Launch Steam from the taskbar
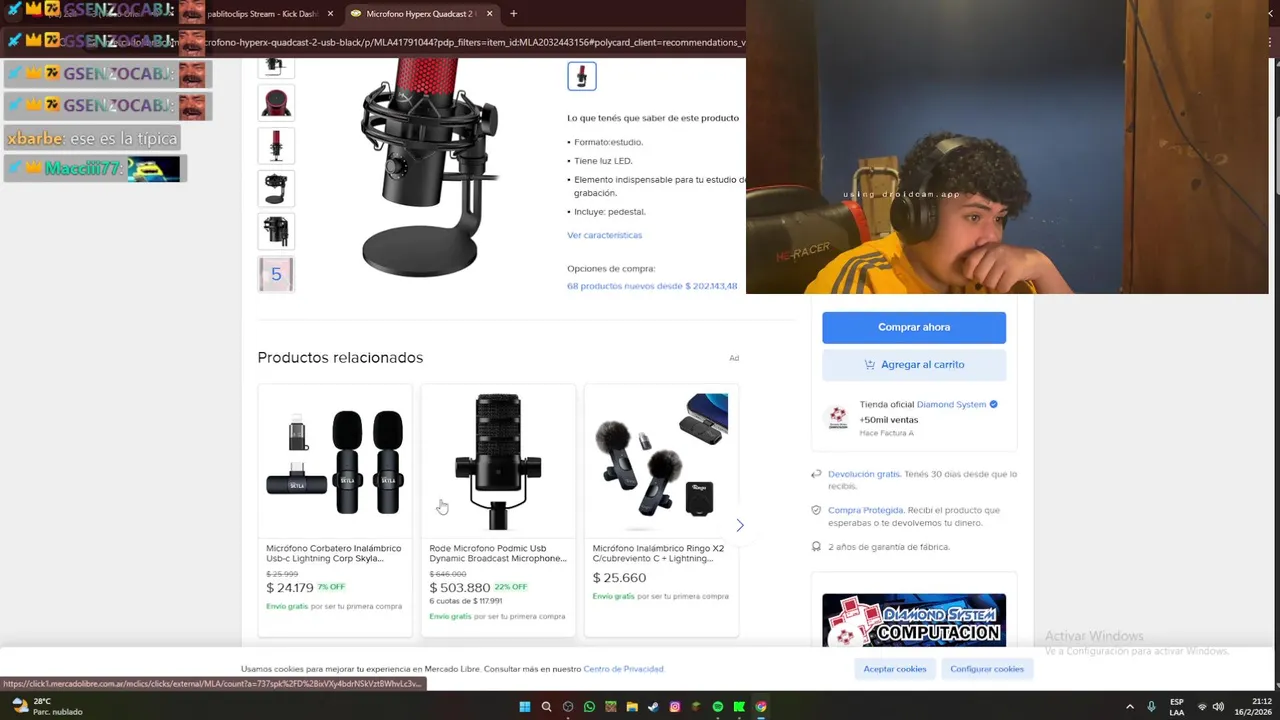The width and height of the screenshot is (1280, 720). click(653, 707)
